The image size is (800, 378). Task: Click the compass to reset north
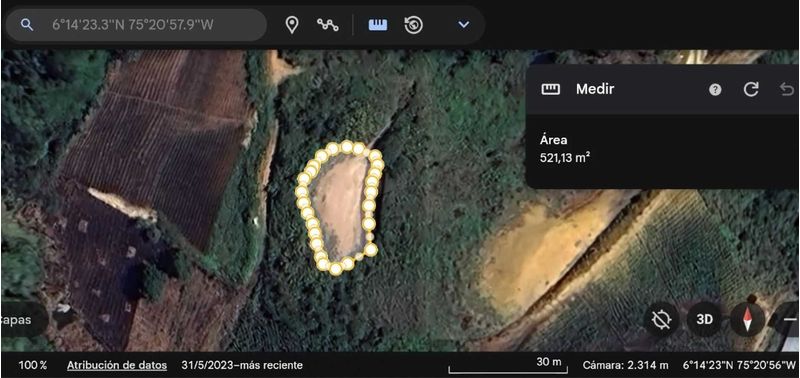tap(747, 320)
